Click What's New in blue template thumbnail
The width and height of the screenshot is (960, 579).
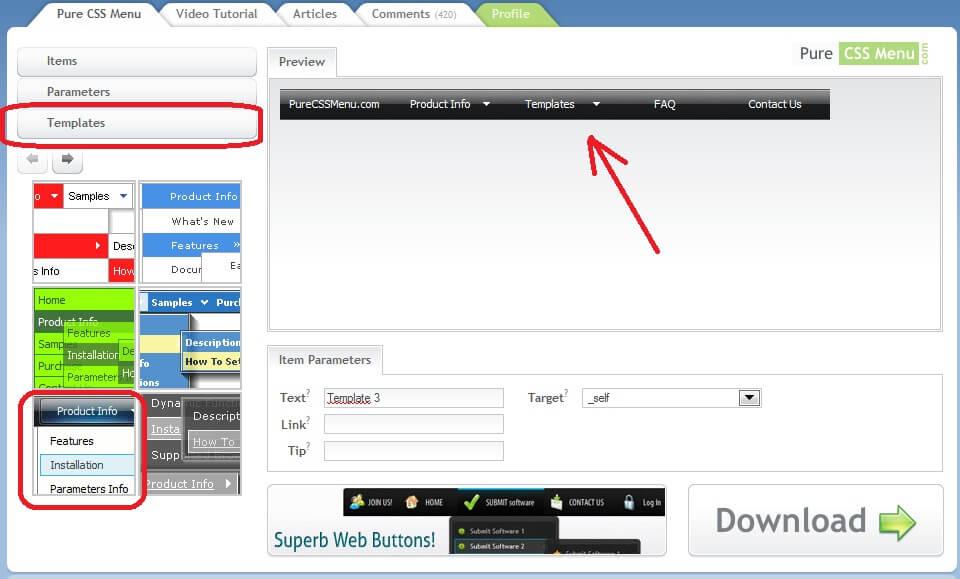203,222
